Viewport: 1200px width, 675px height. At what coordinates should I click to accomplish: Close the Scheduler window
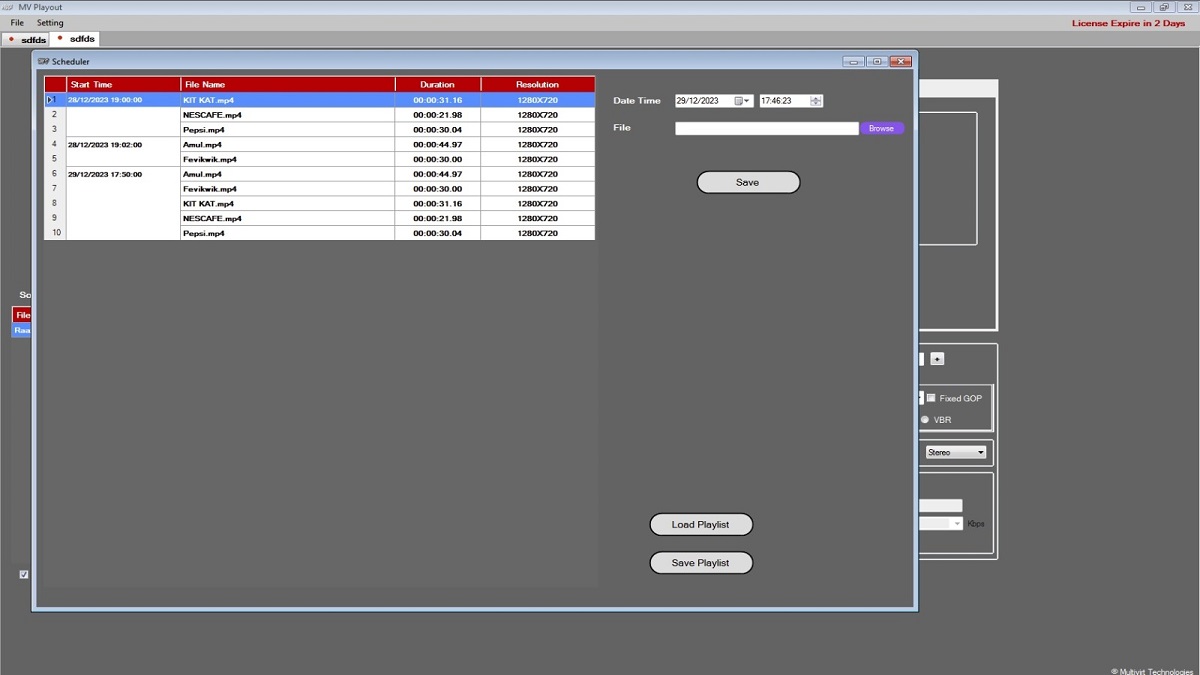click(901, 62)
